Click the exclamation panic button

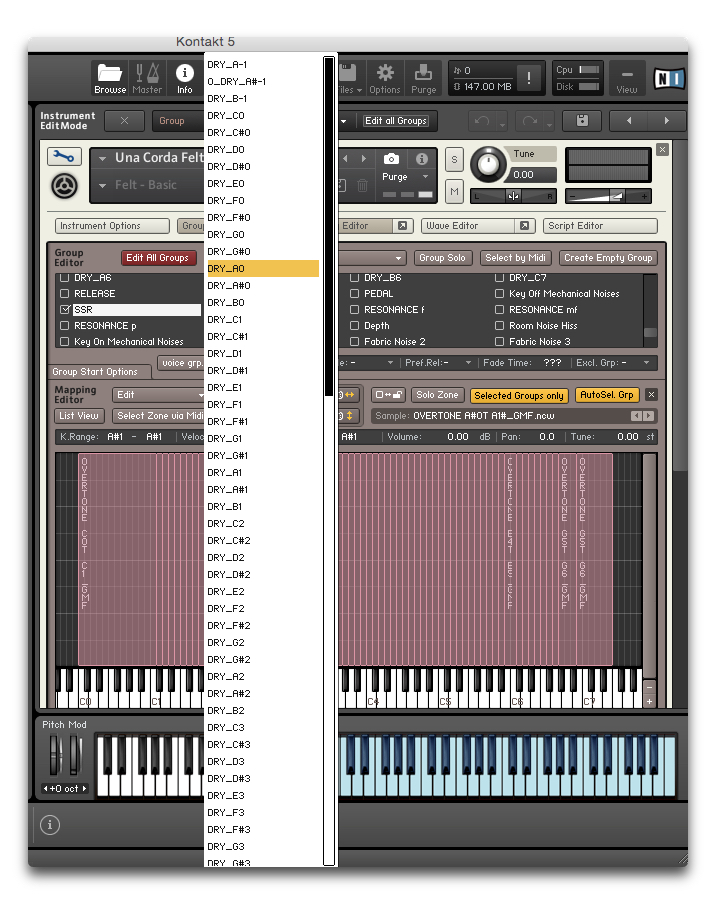coord(528,78)
